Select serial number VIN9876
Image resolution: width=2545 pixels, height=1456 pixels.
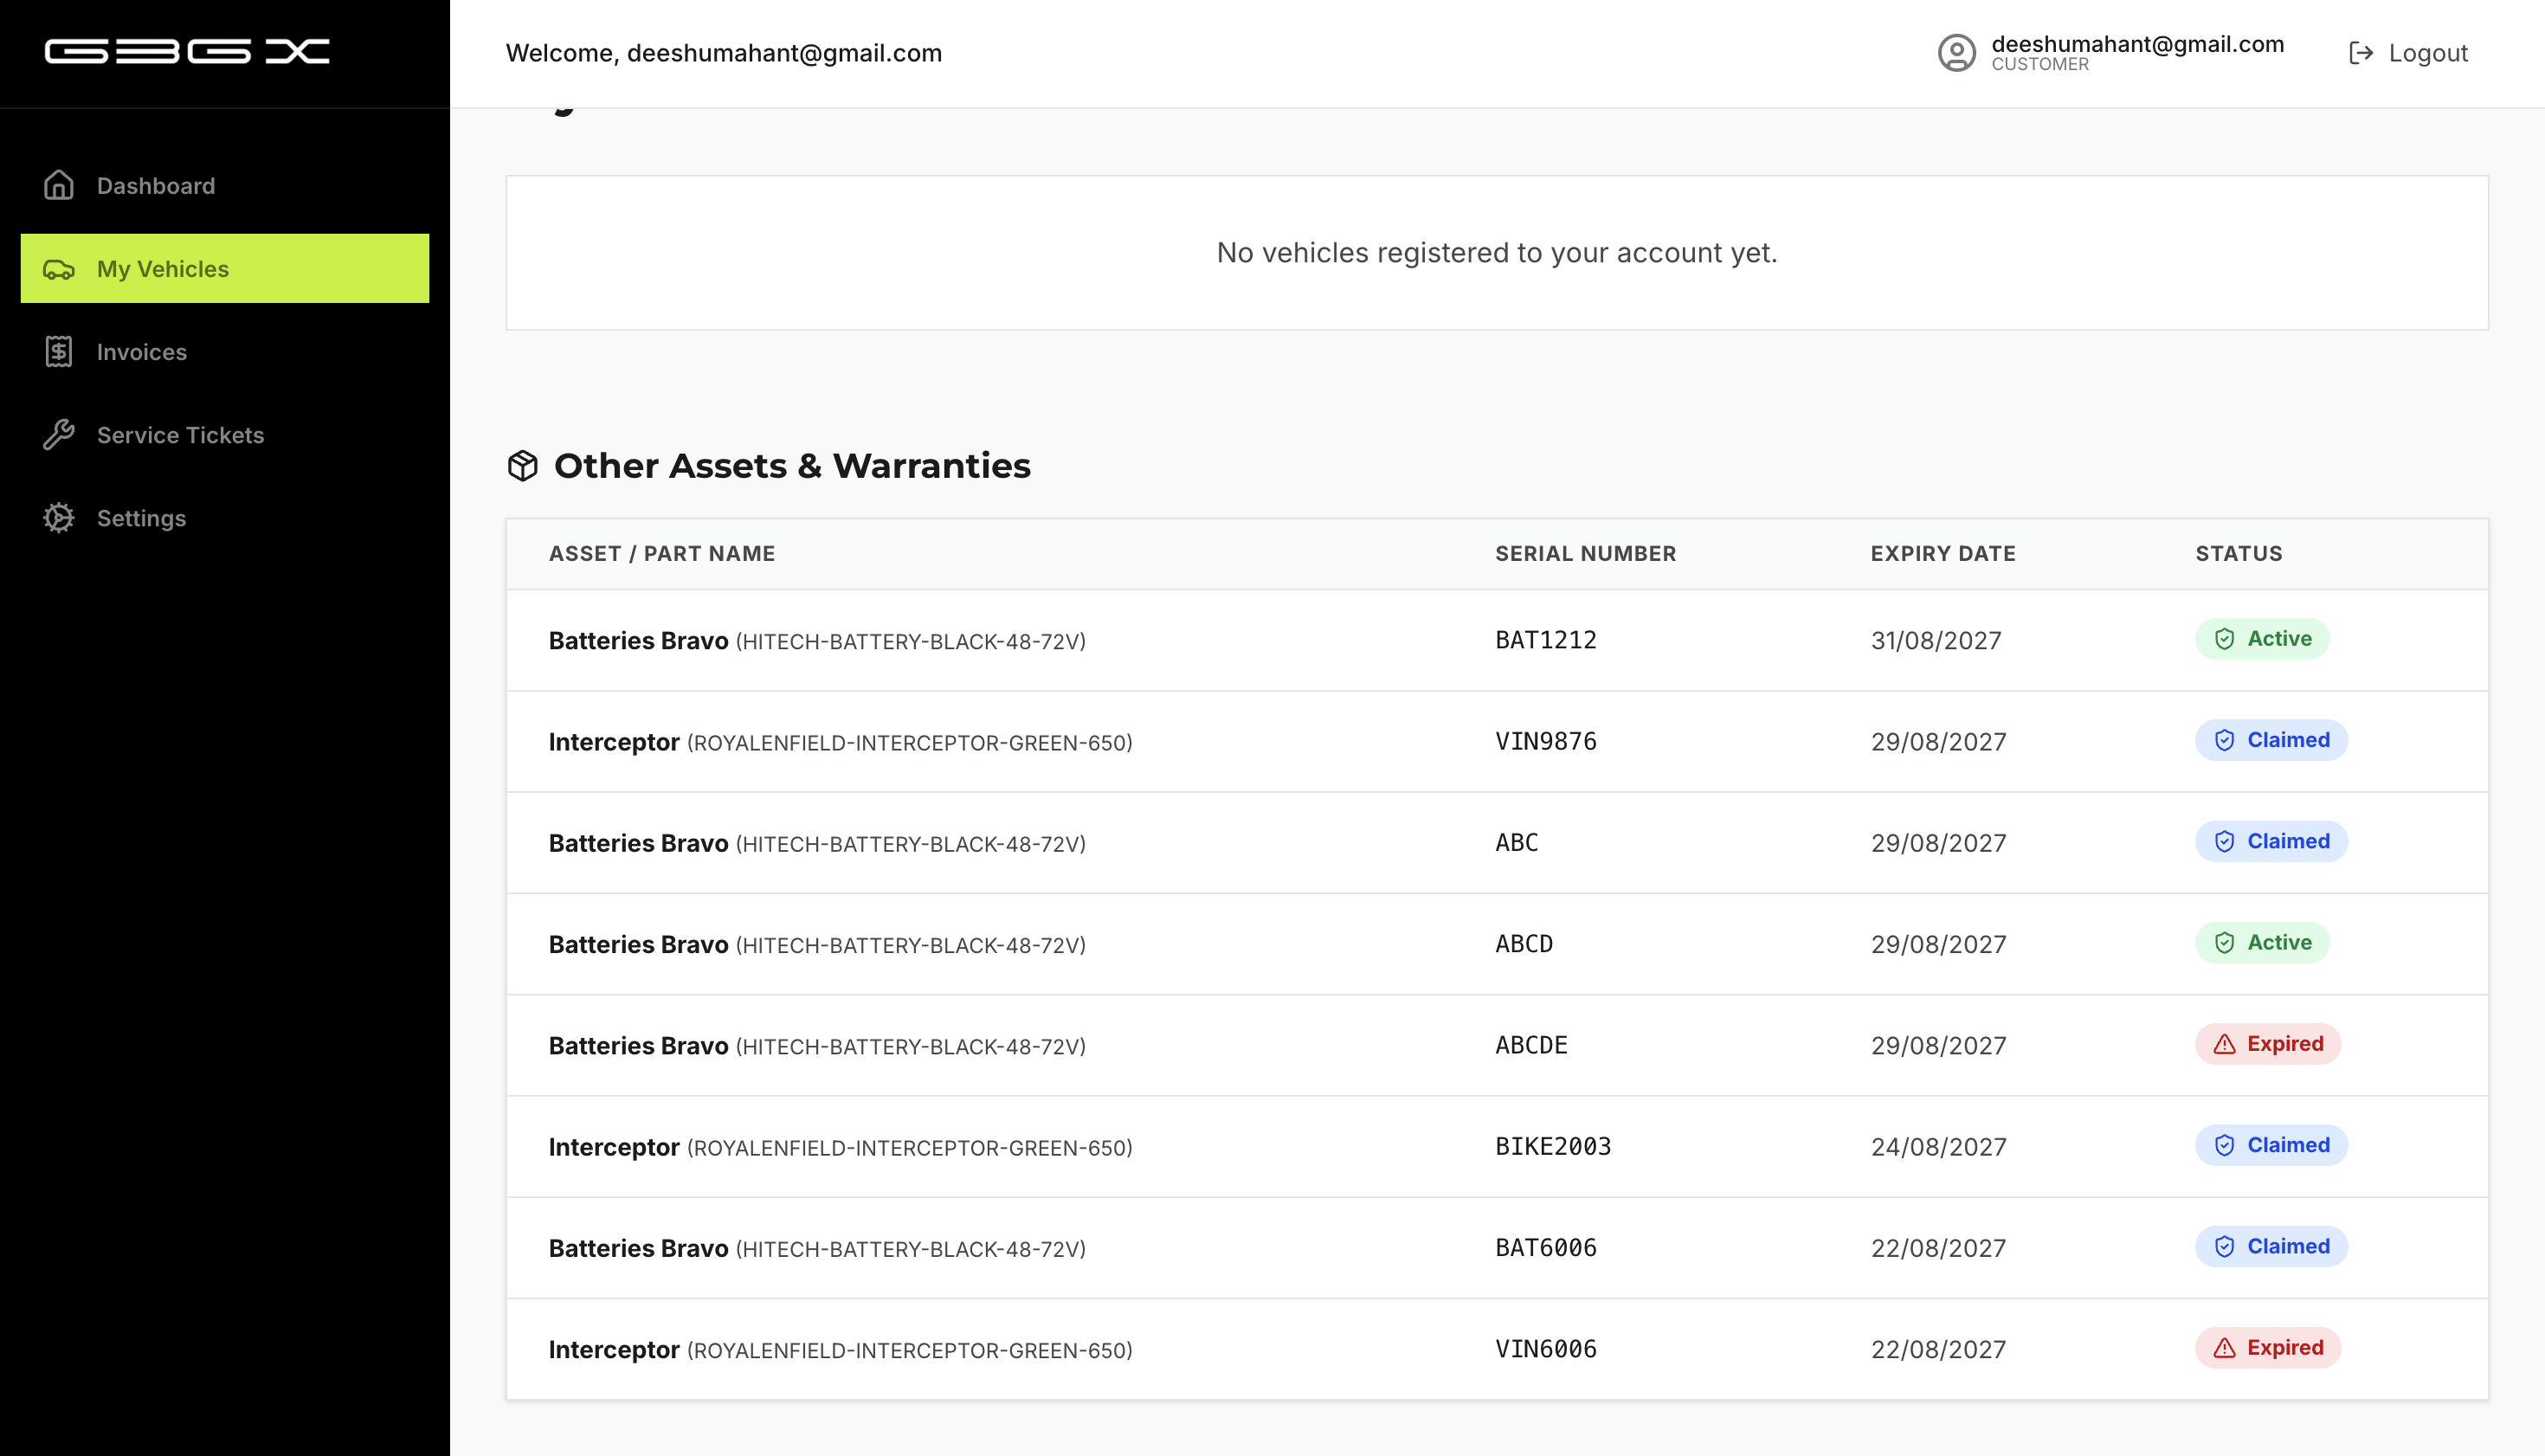[1546, 741]
